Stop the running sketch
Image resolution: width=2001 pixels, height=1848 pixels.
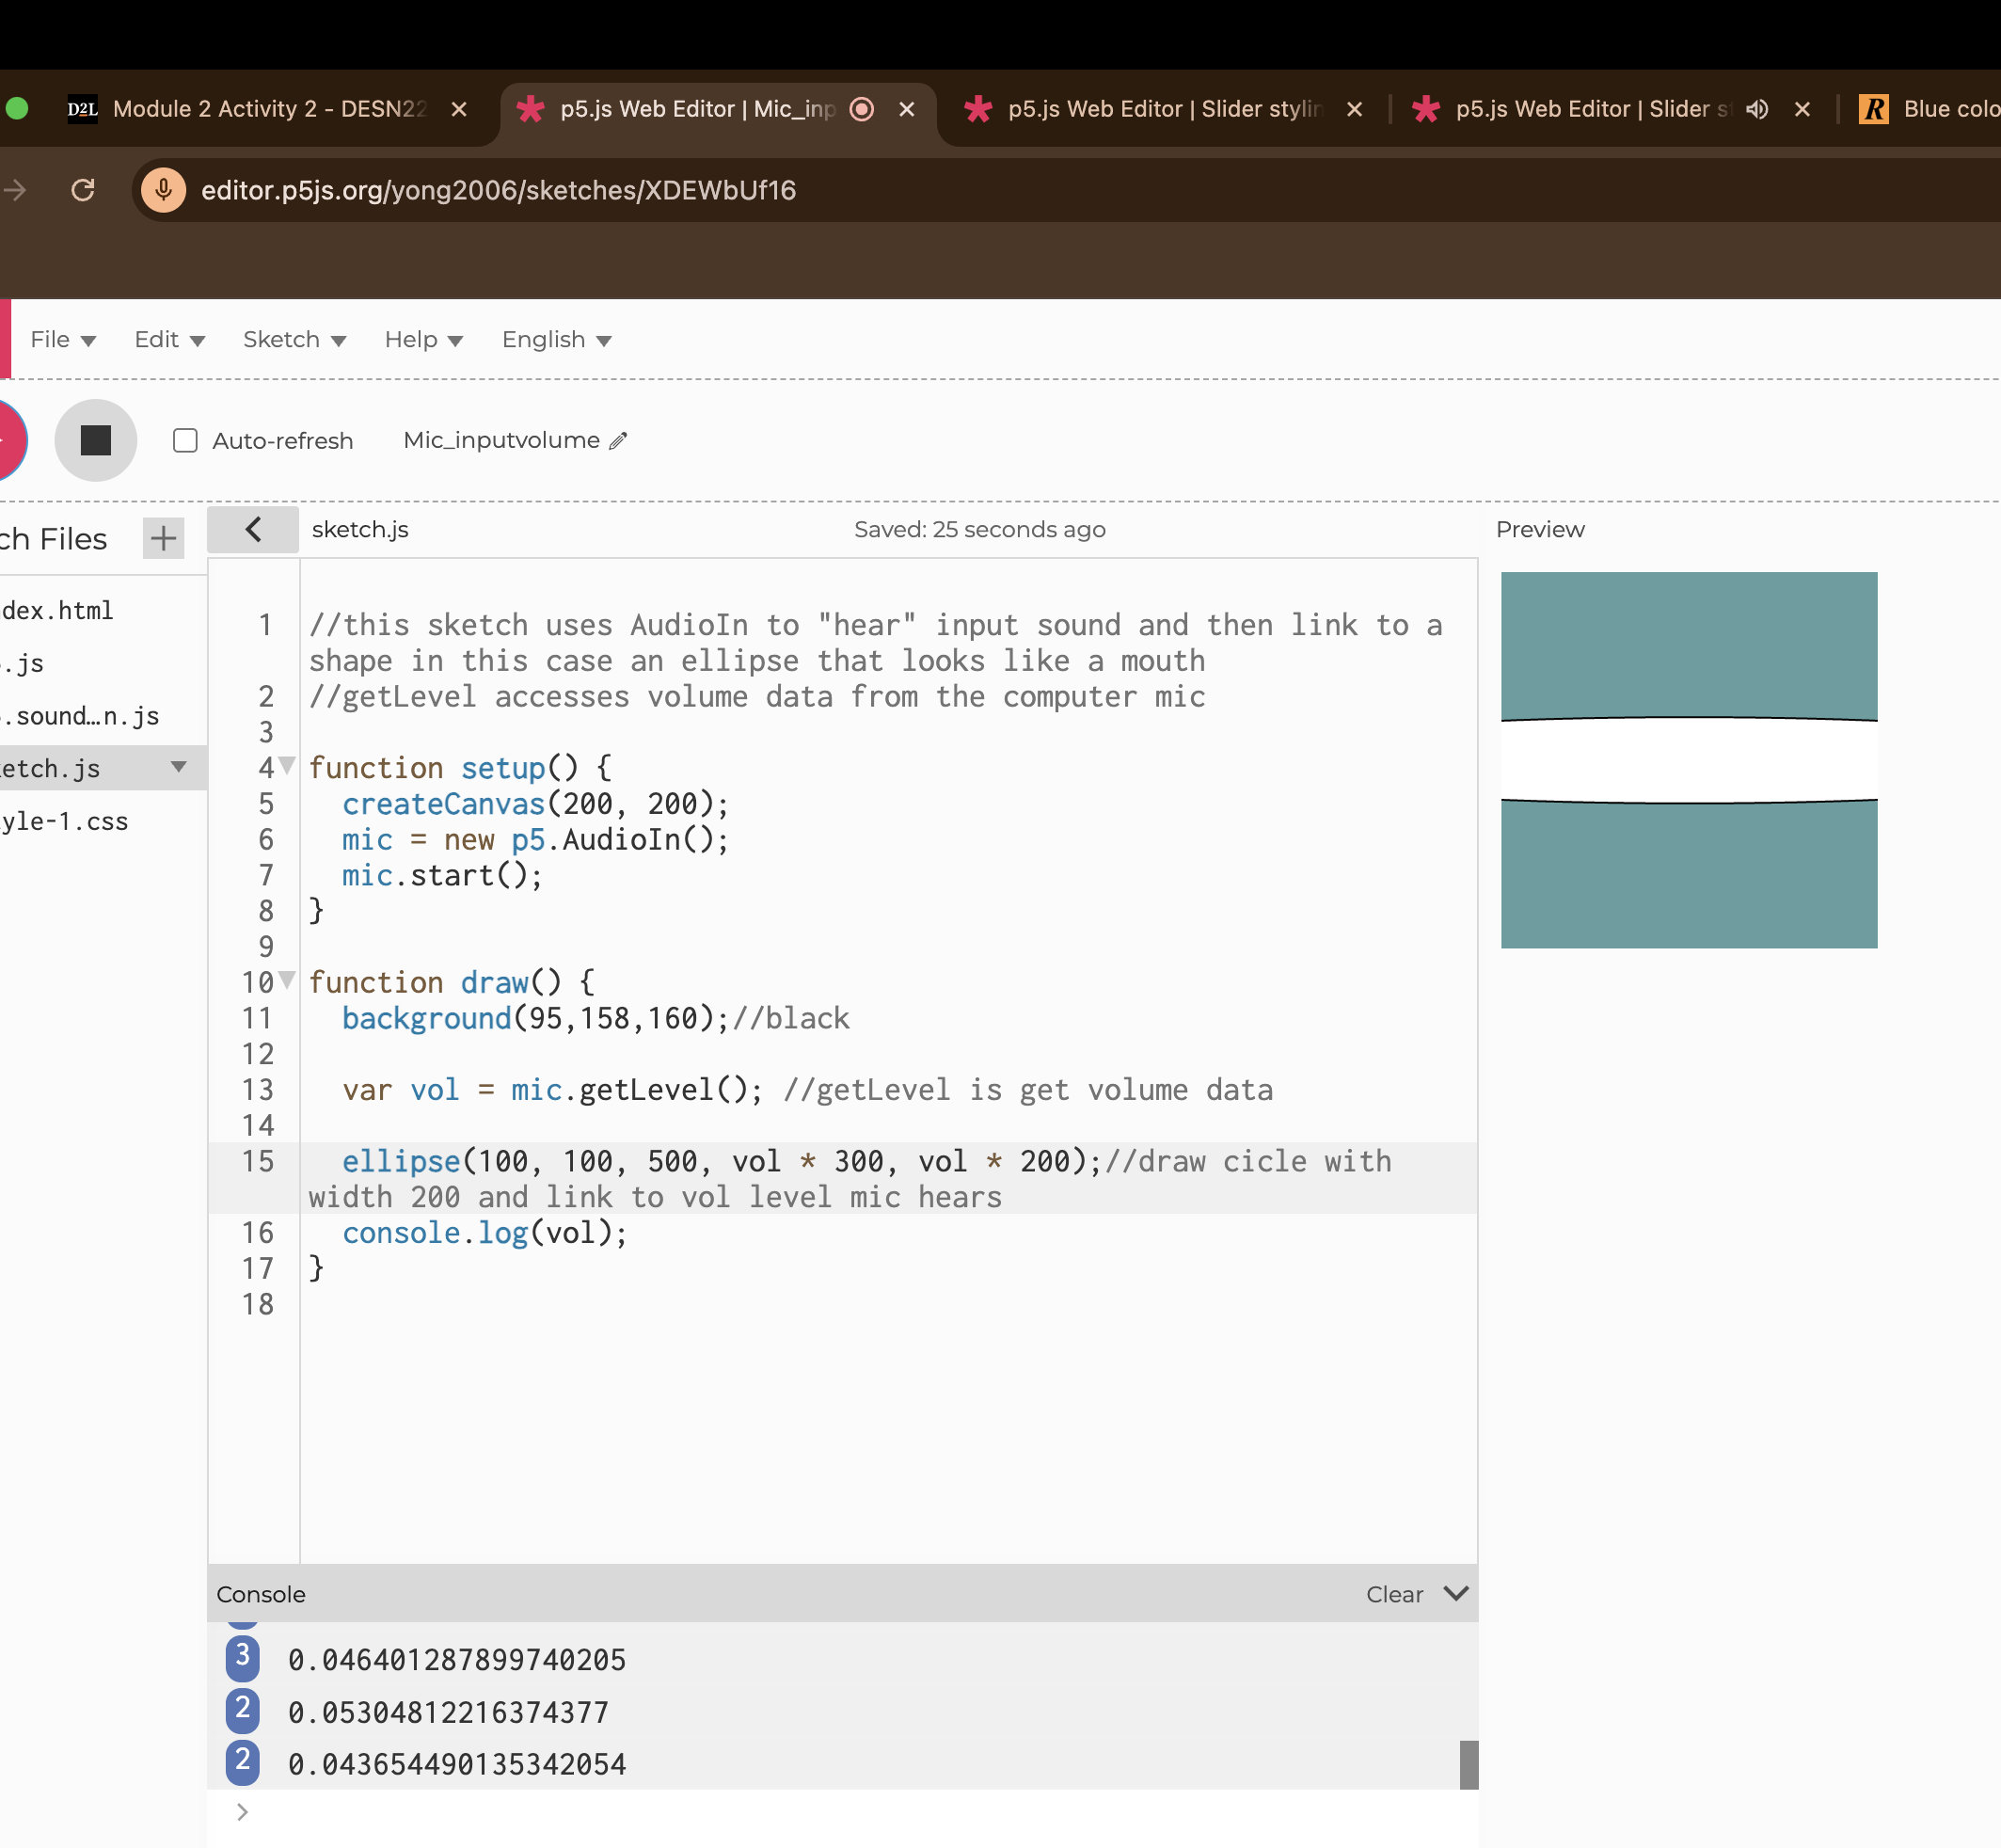tap(95, 440)
